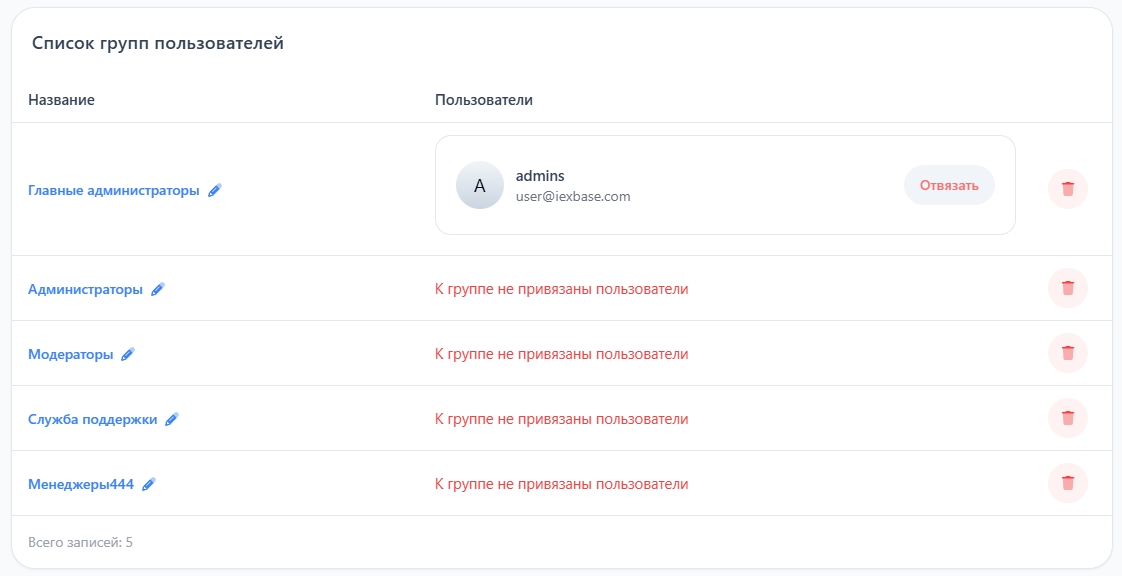Click the Пользователи column header

(x=484, y=100)
